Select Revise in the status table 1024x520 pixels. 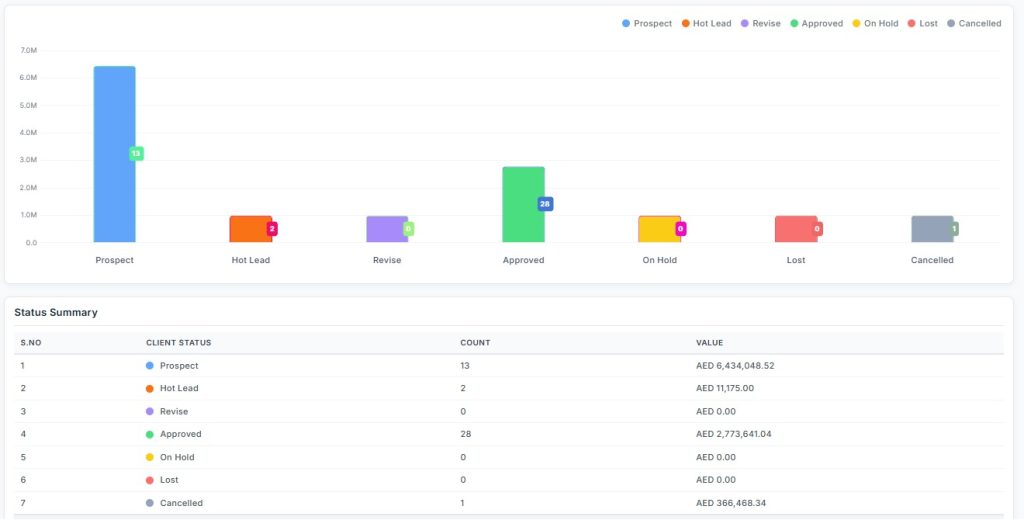click(174, 412)
